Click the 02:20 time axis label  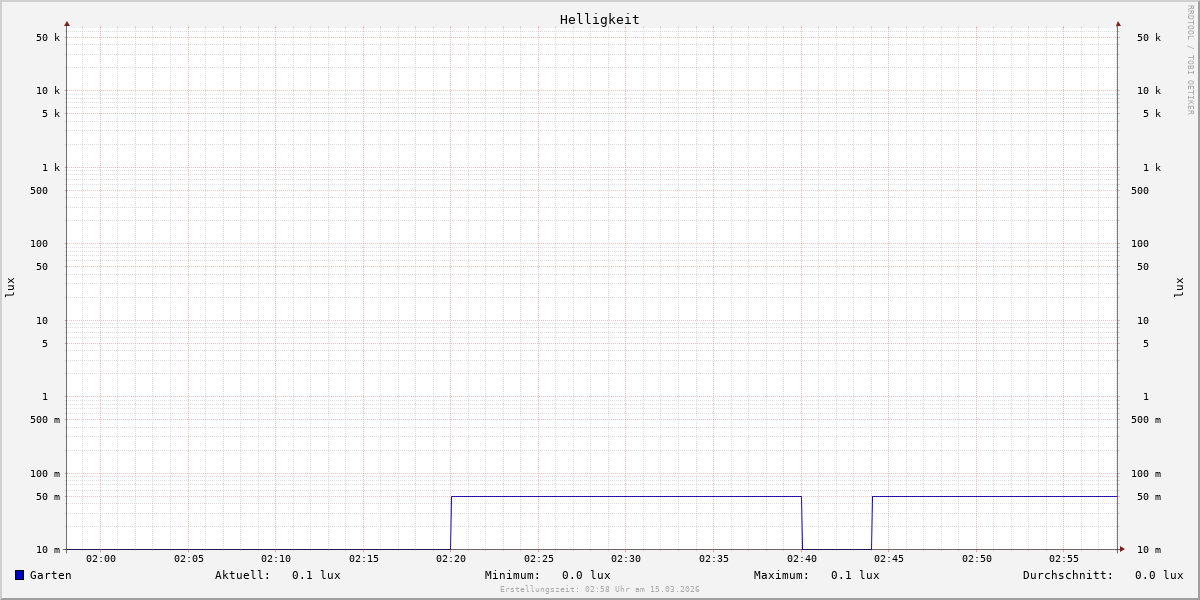pos(451,559)
